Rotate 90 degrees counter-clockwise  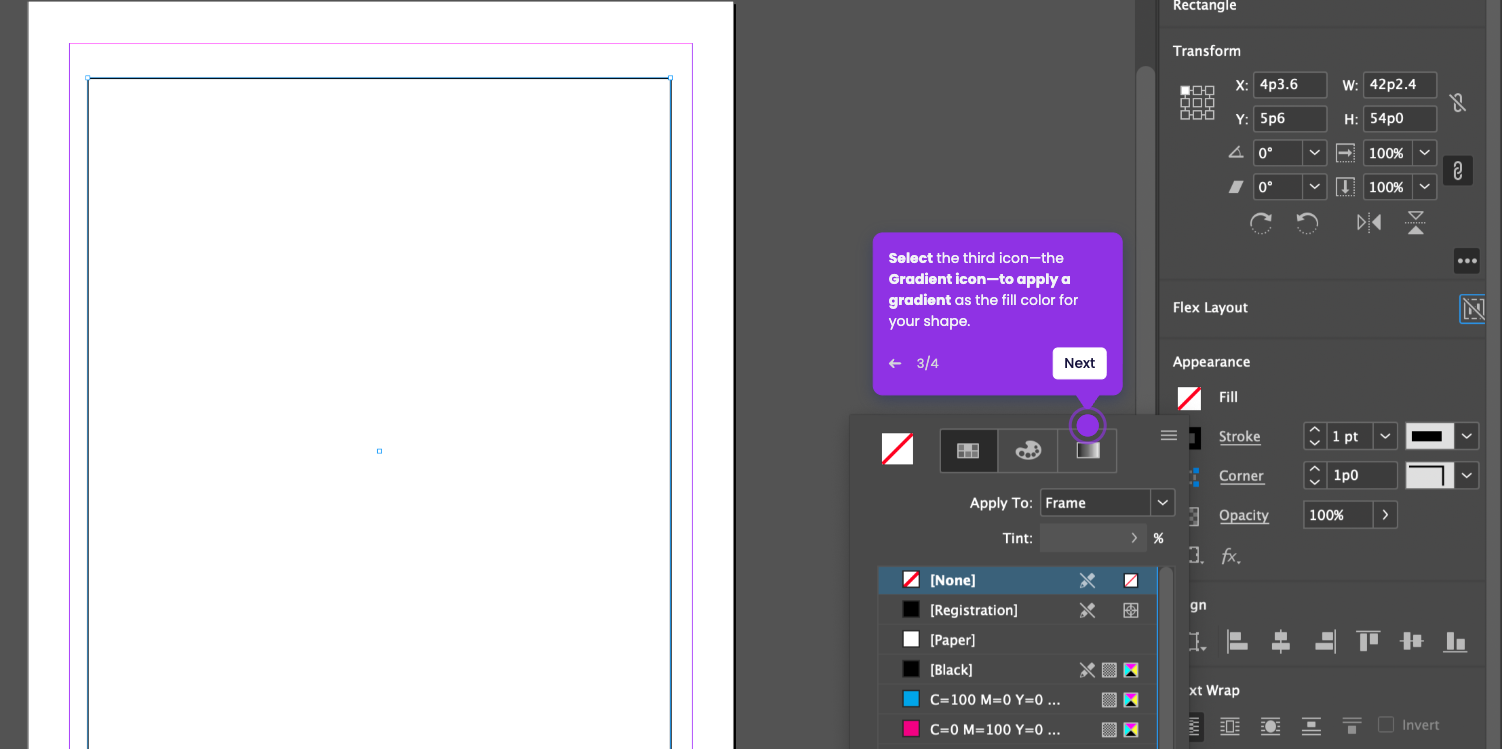coord(1307,223)
